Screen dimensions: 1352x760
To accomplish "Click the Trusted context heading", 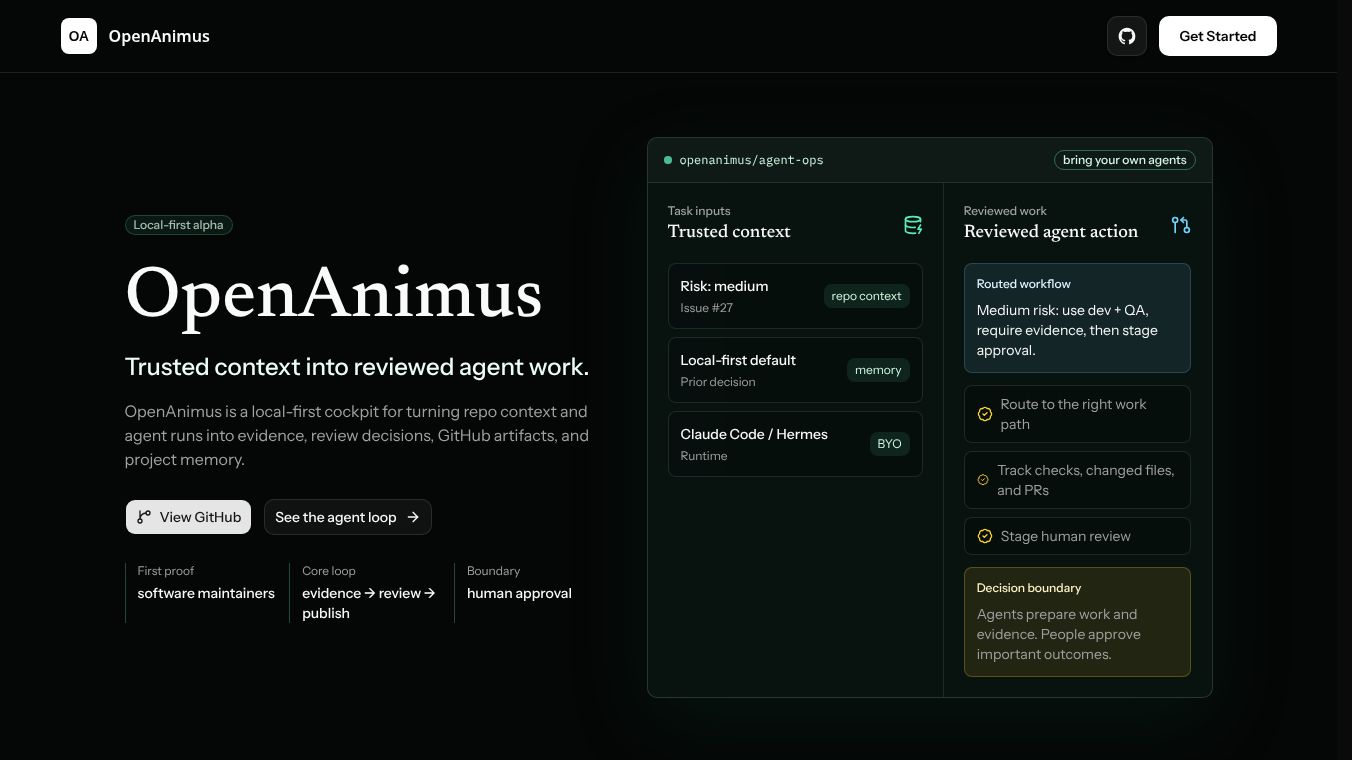I will [729, 231].
